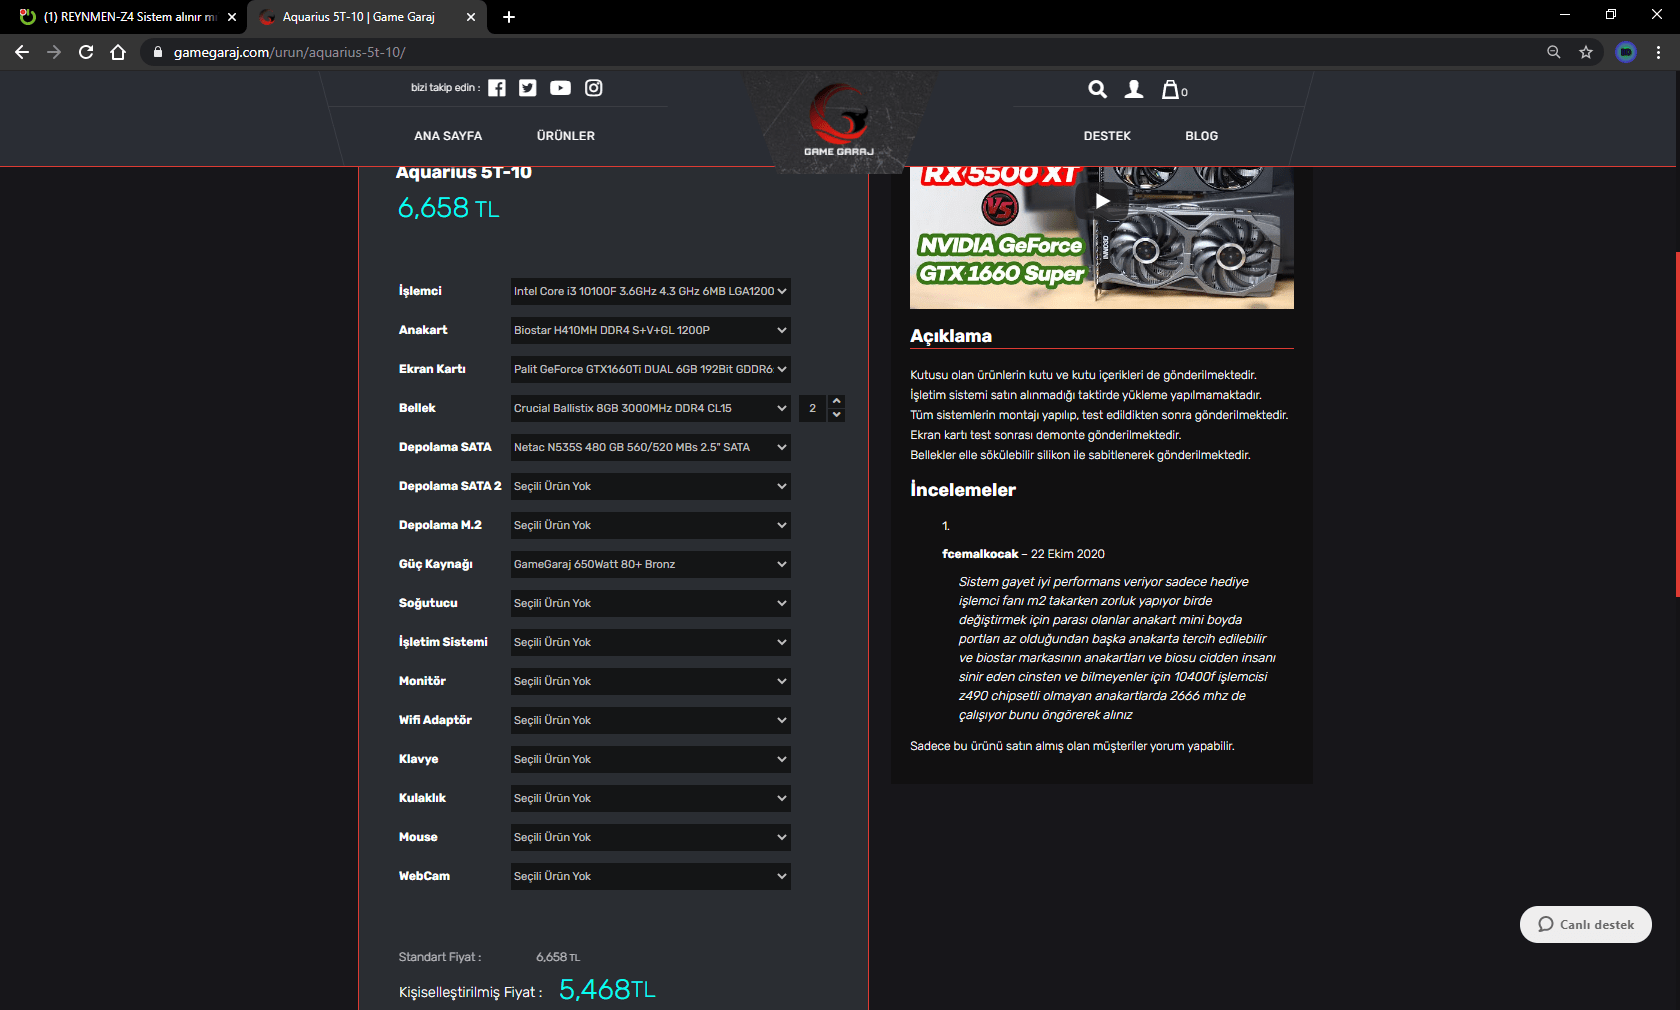Open the Depolama SATA dropdown

click(x=651, y=447)
